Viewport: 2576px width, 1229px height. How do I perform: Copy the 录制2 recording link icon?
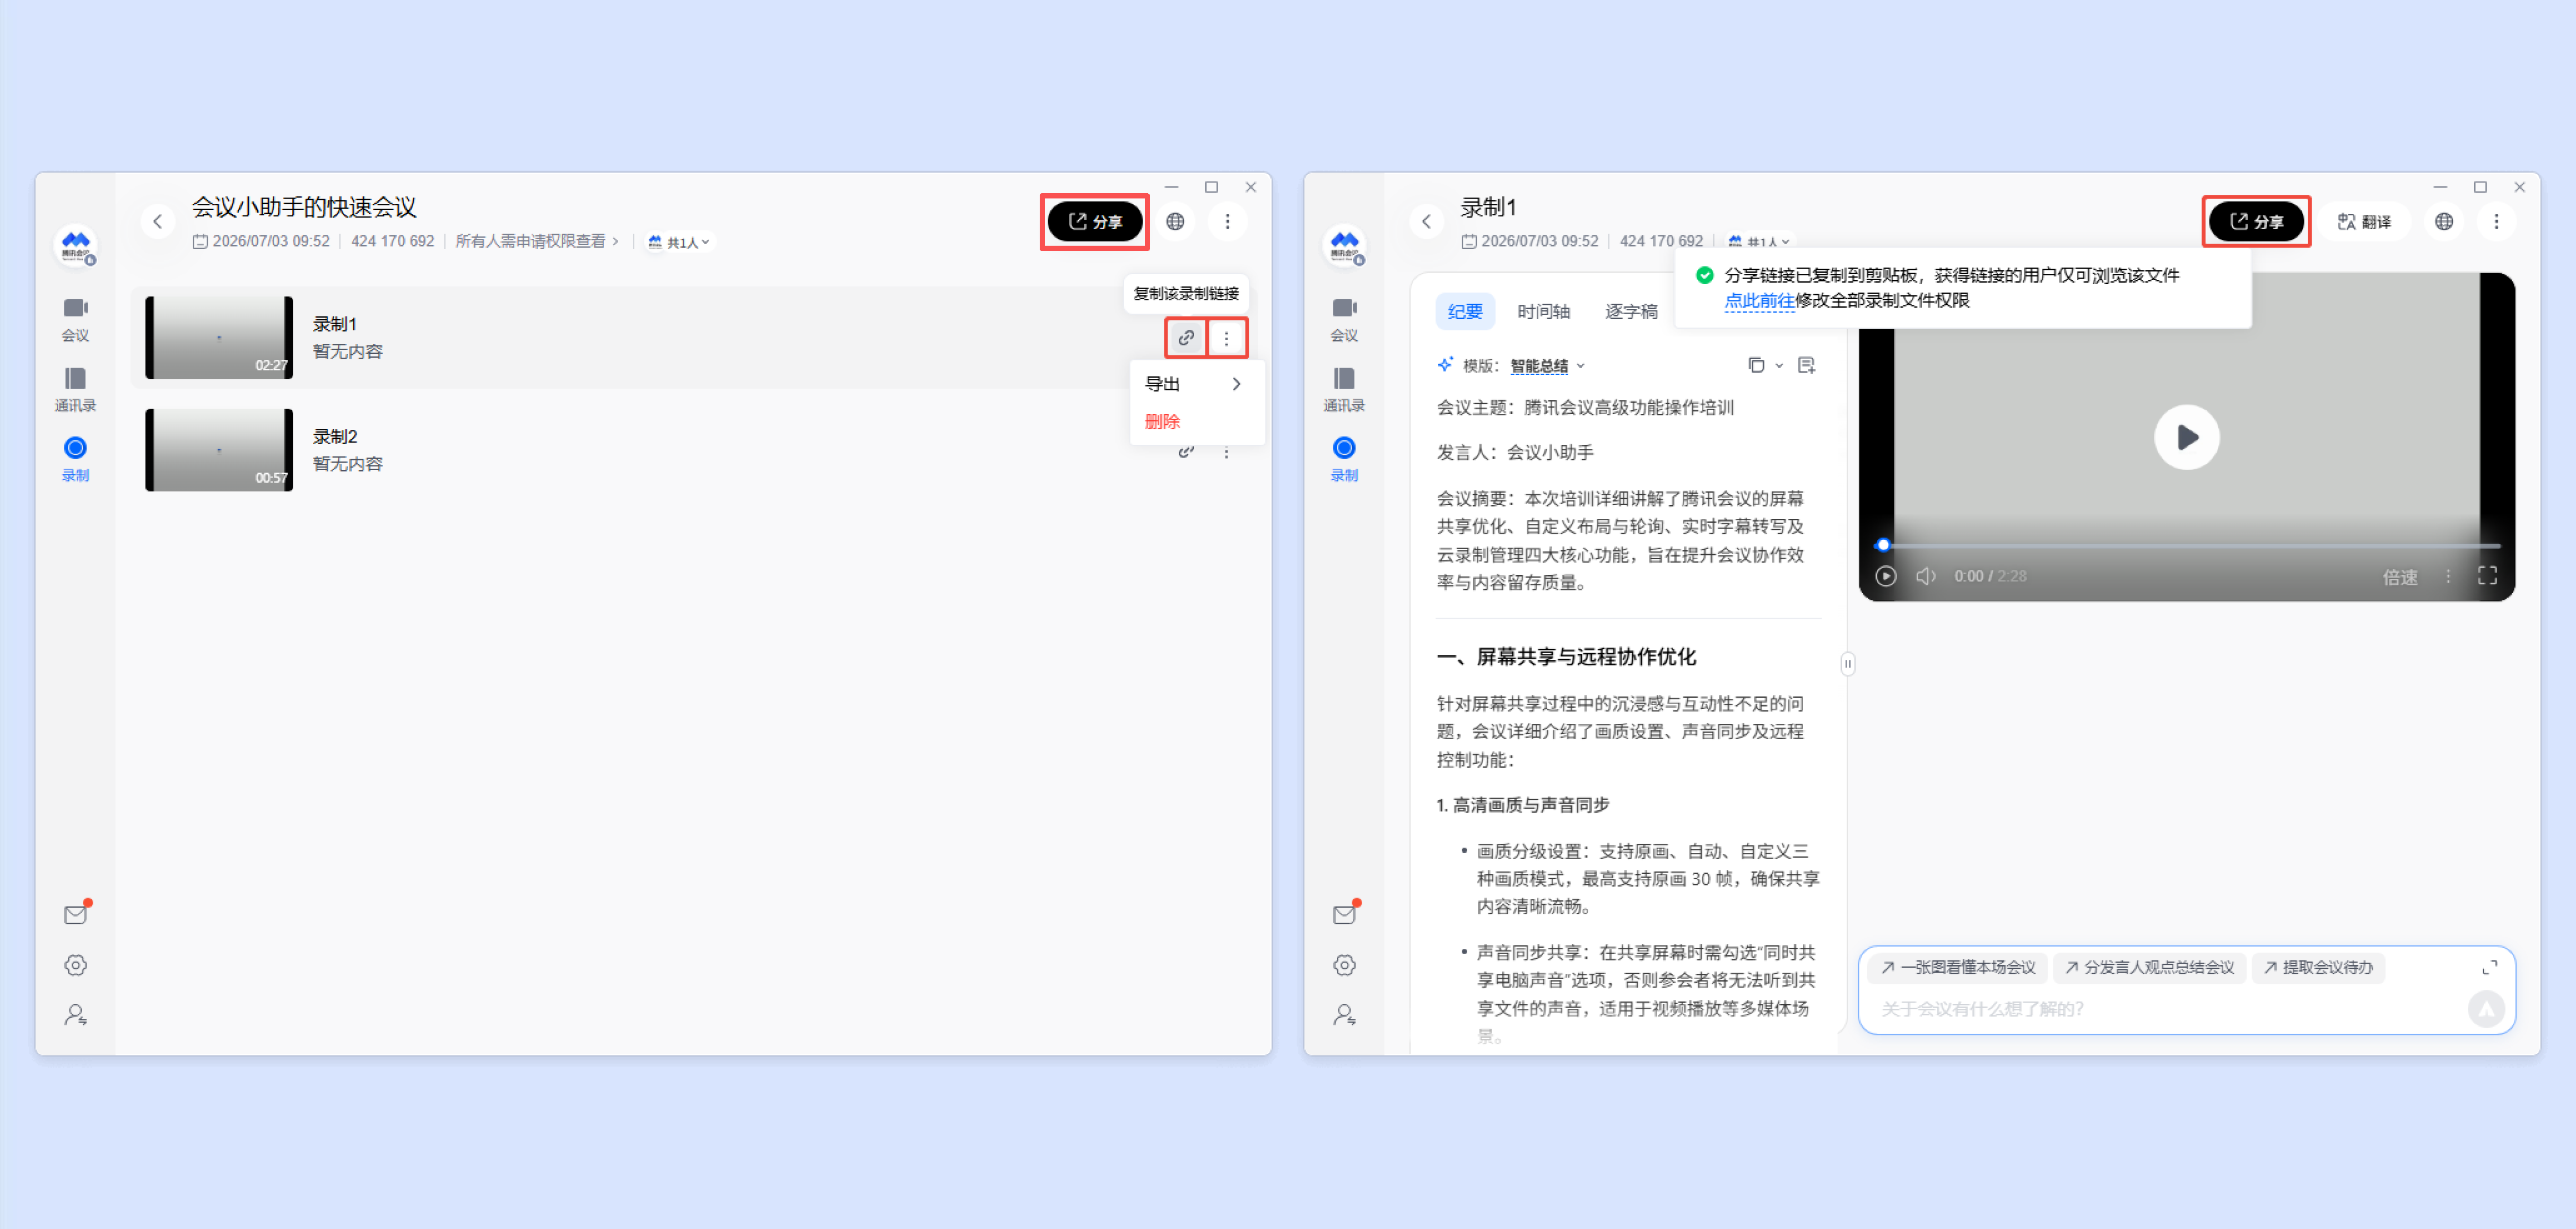click(1186, 452)
